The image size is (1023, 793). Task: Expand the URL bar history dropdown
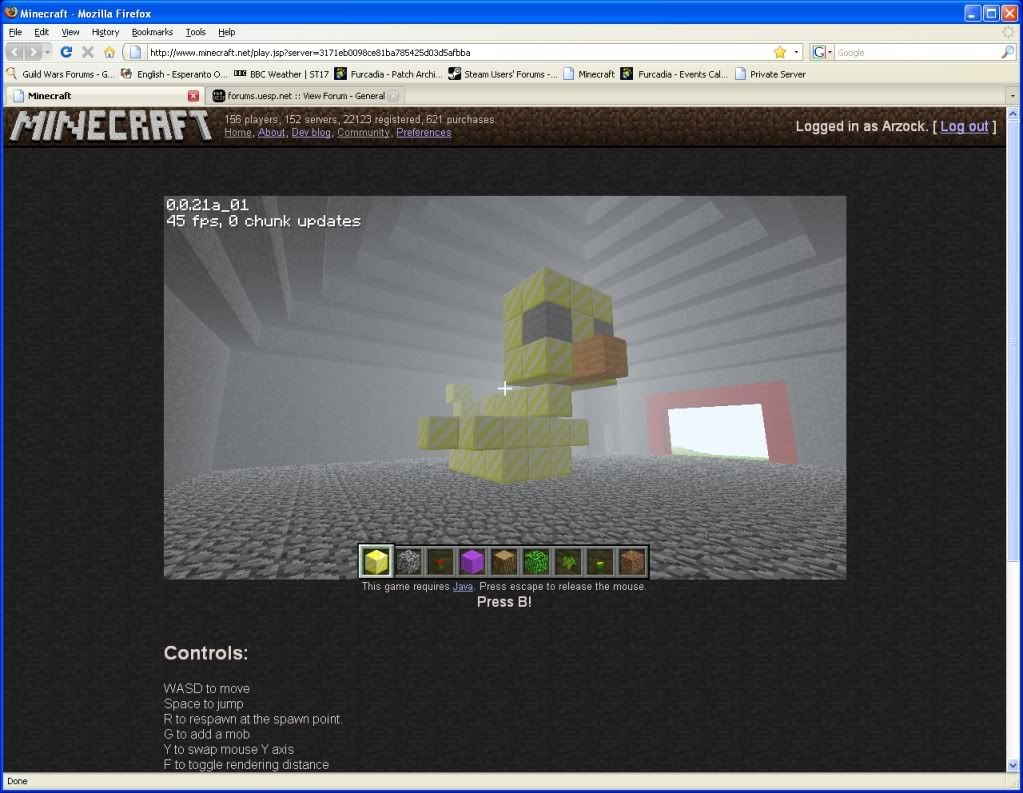point(797,52)
